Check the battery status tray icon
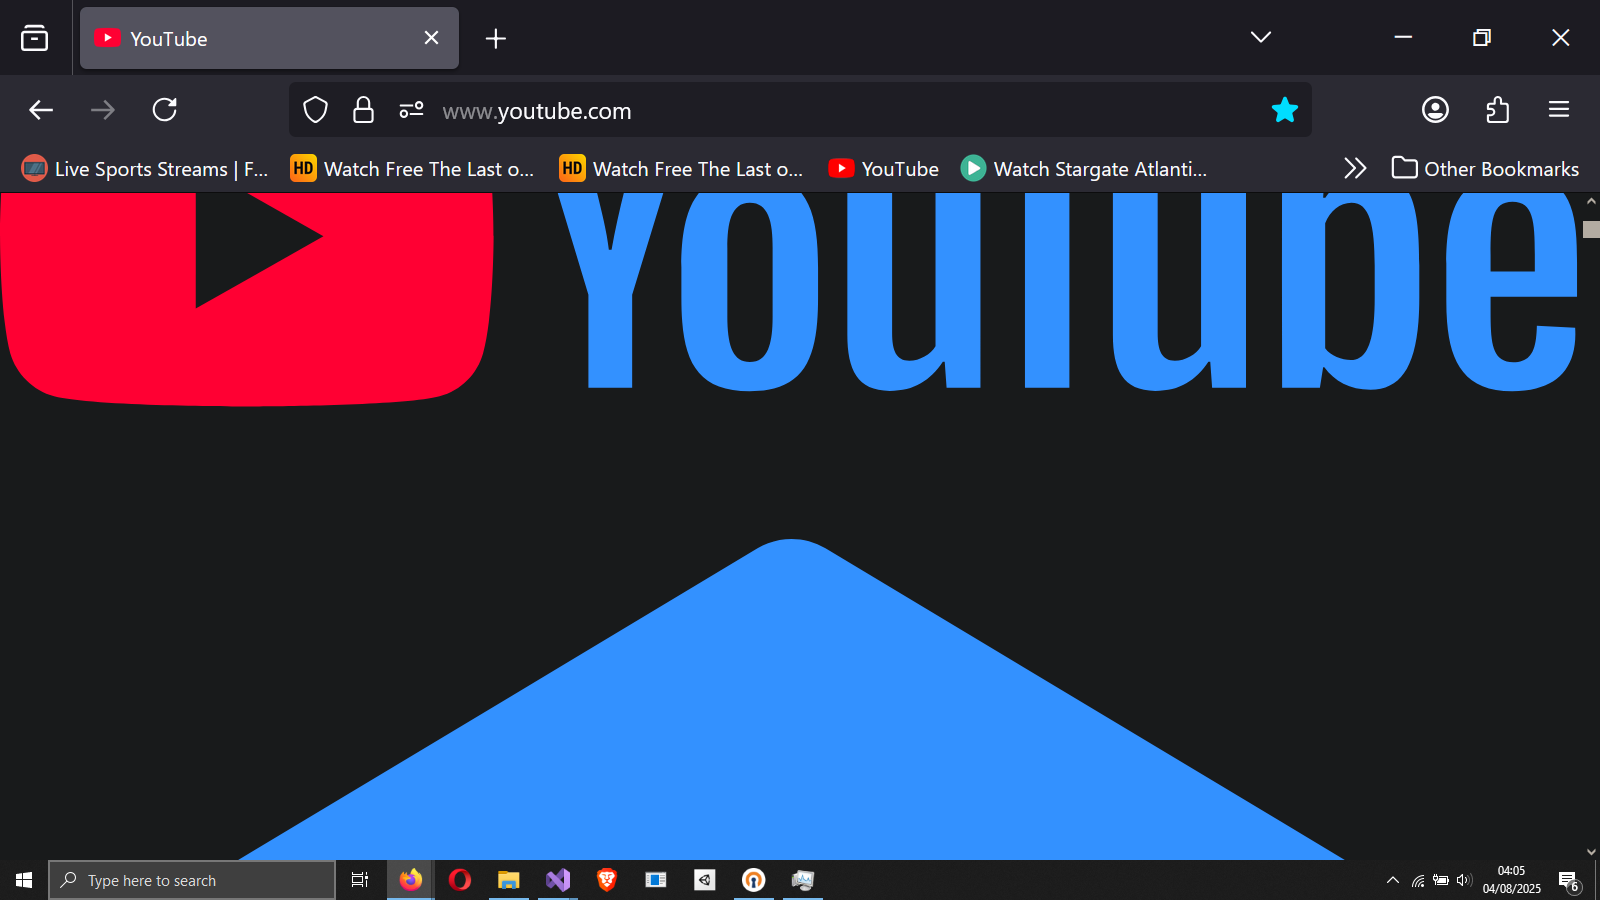 (1441, 880)
